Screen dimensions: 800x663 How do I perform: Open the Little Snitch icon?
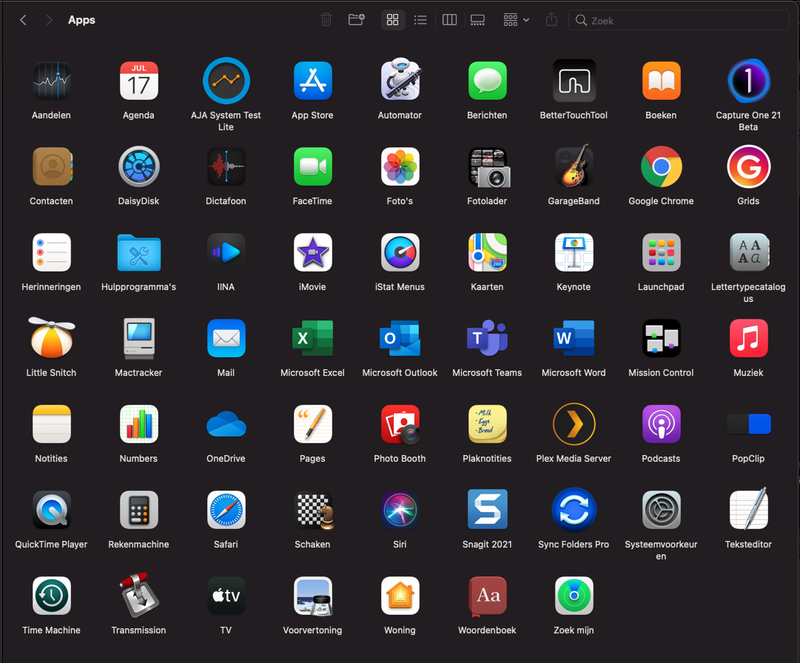tap(52, 337)
